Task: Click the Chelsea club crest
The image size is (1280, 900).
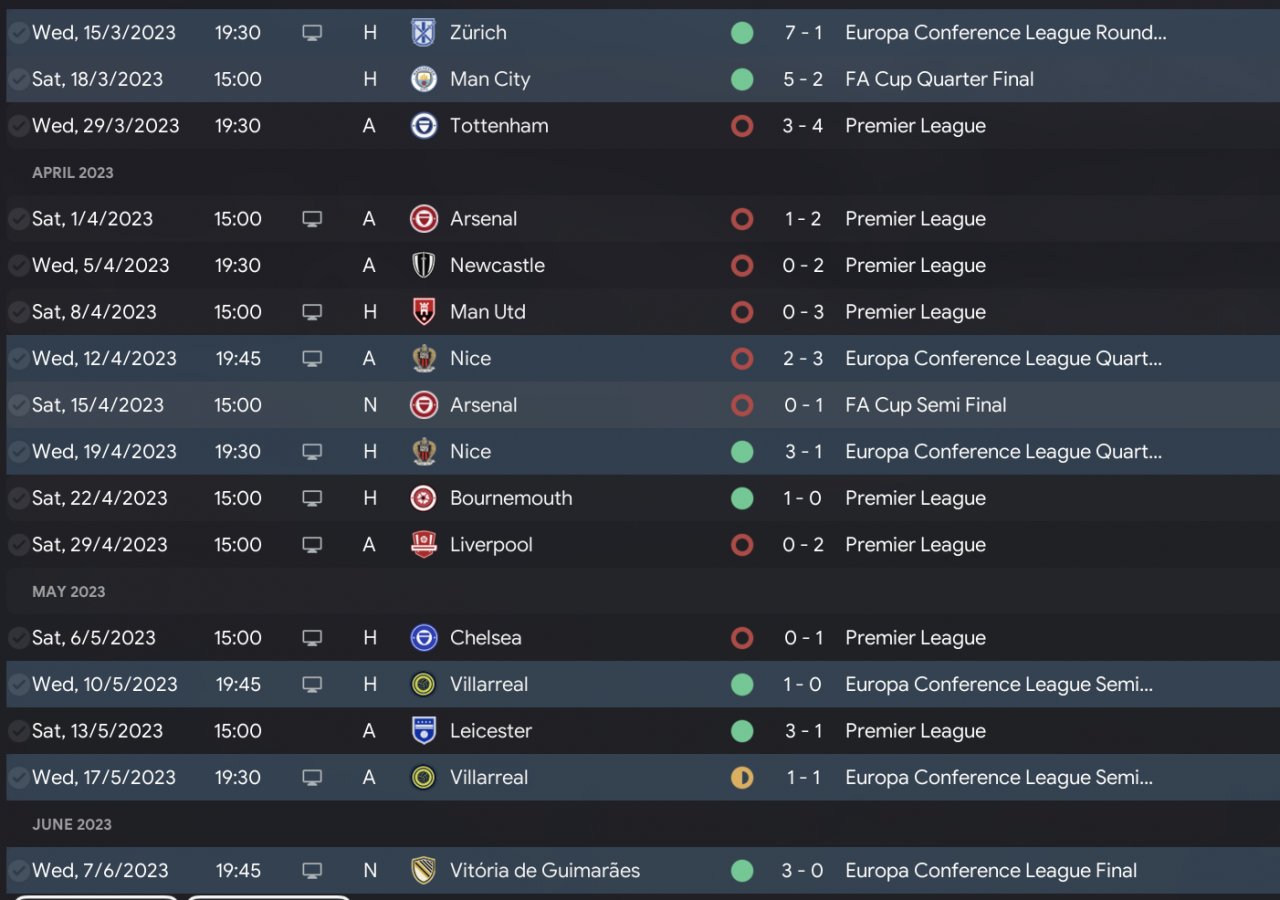Action: pos(424,638)
